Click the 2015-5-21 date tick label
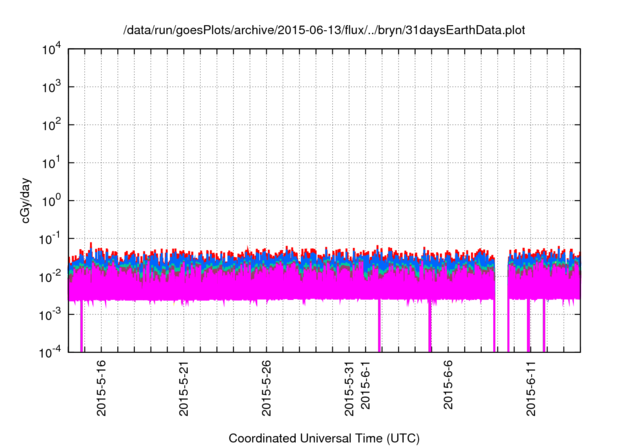The width and height of the screenshot is (640, 448). [x=184, y=388]
